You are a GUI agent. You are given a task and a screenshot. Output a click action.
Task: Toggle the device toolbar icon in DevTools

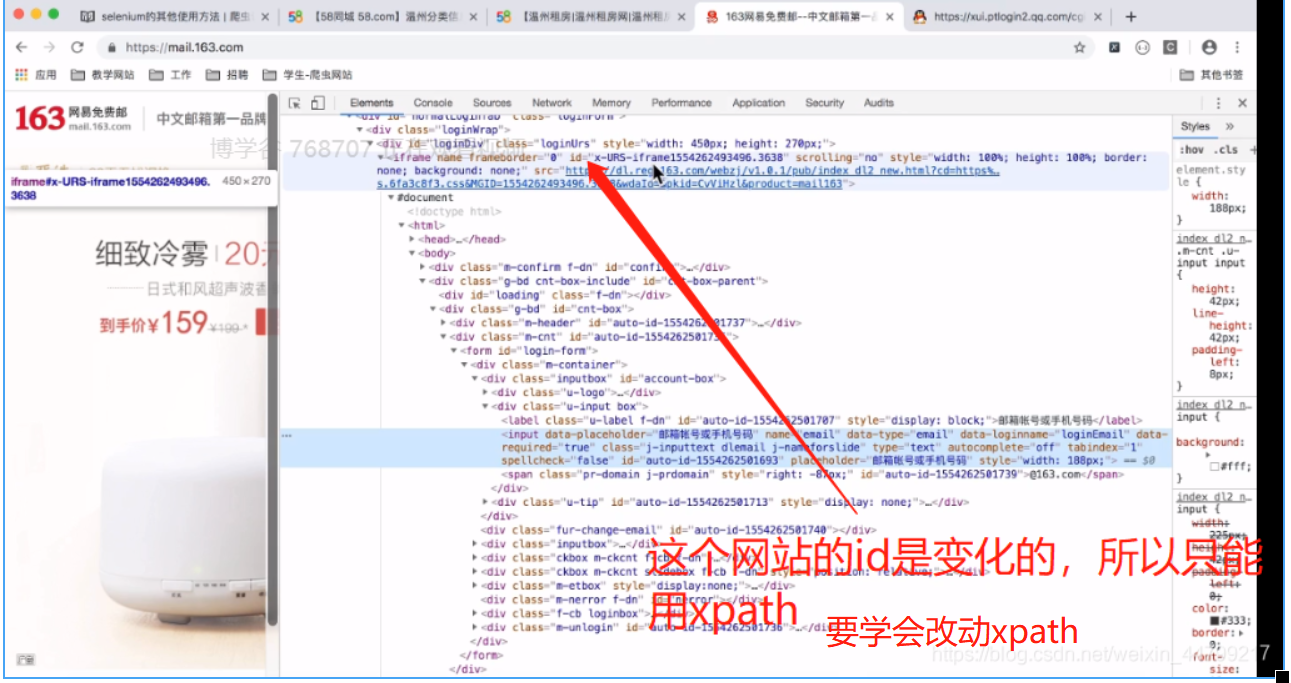pyautogui.click(x=318, y=103)
